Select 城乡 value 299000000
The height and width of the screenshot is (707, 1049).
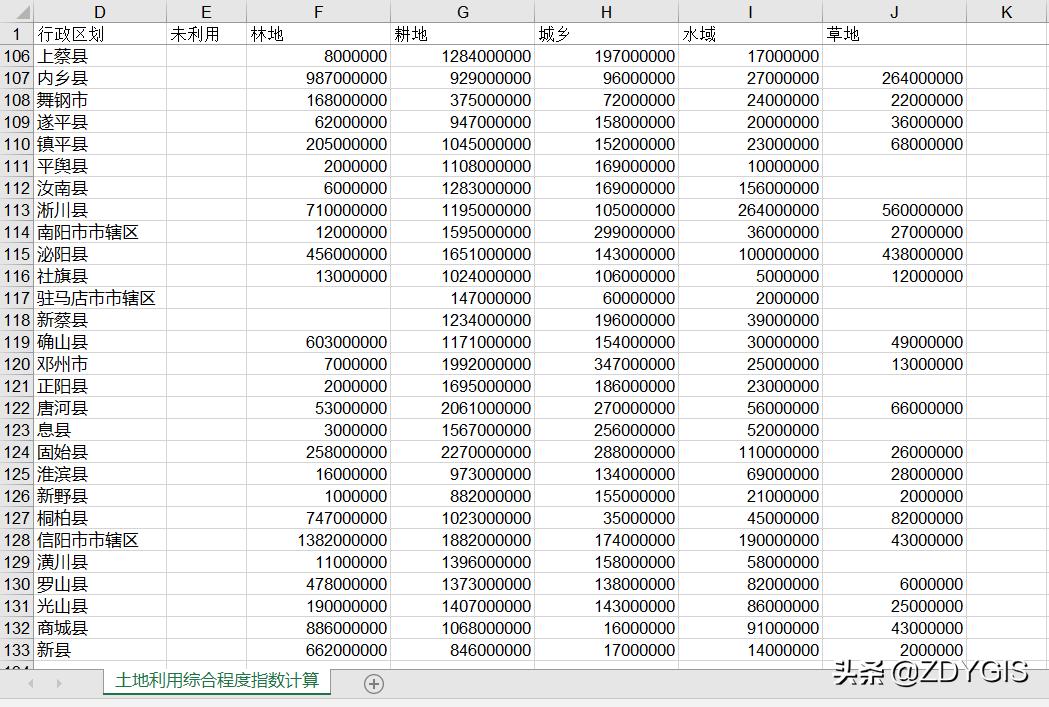[x=606, y=232]
